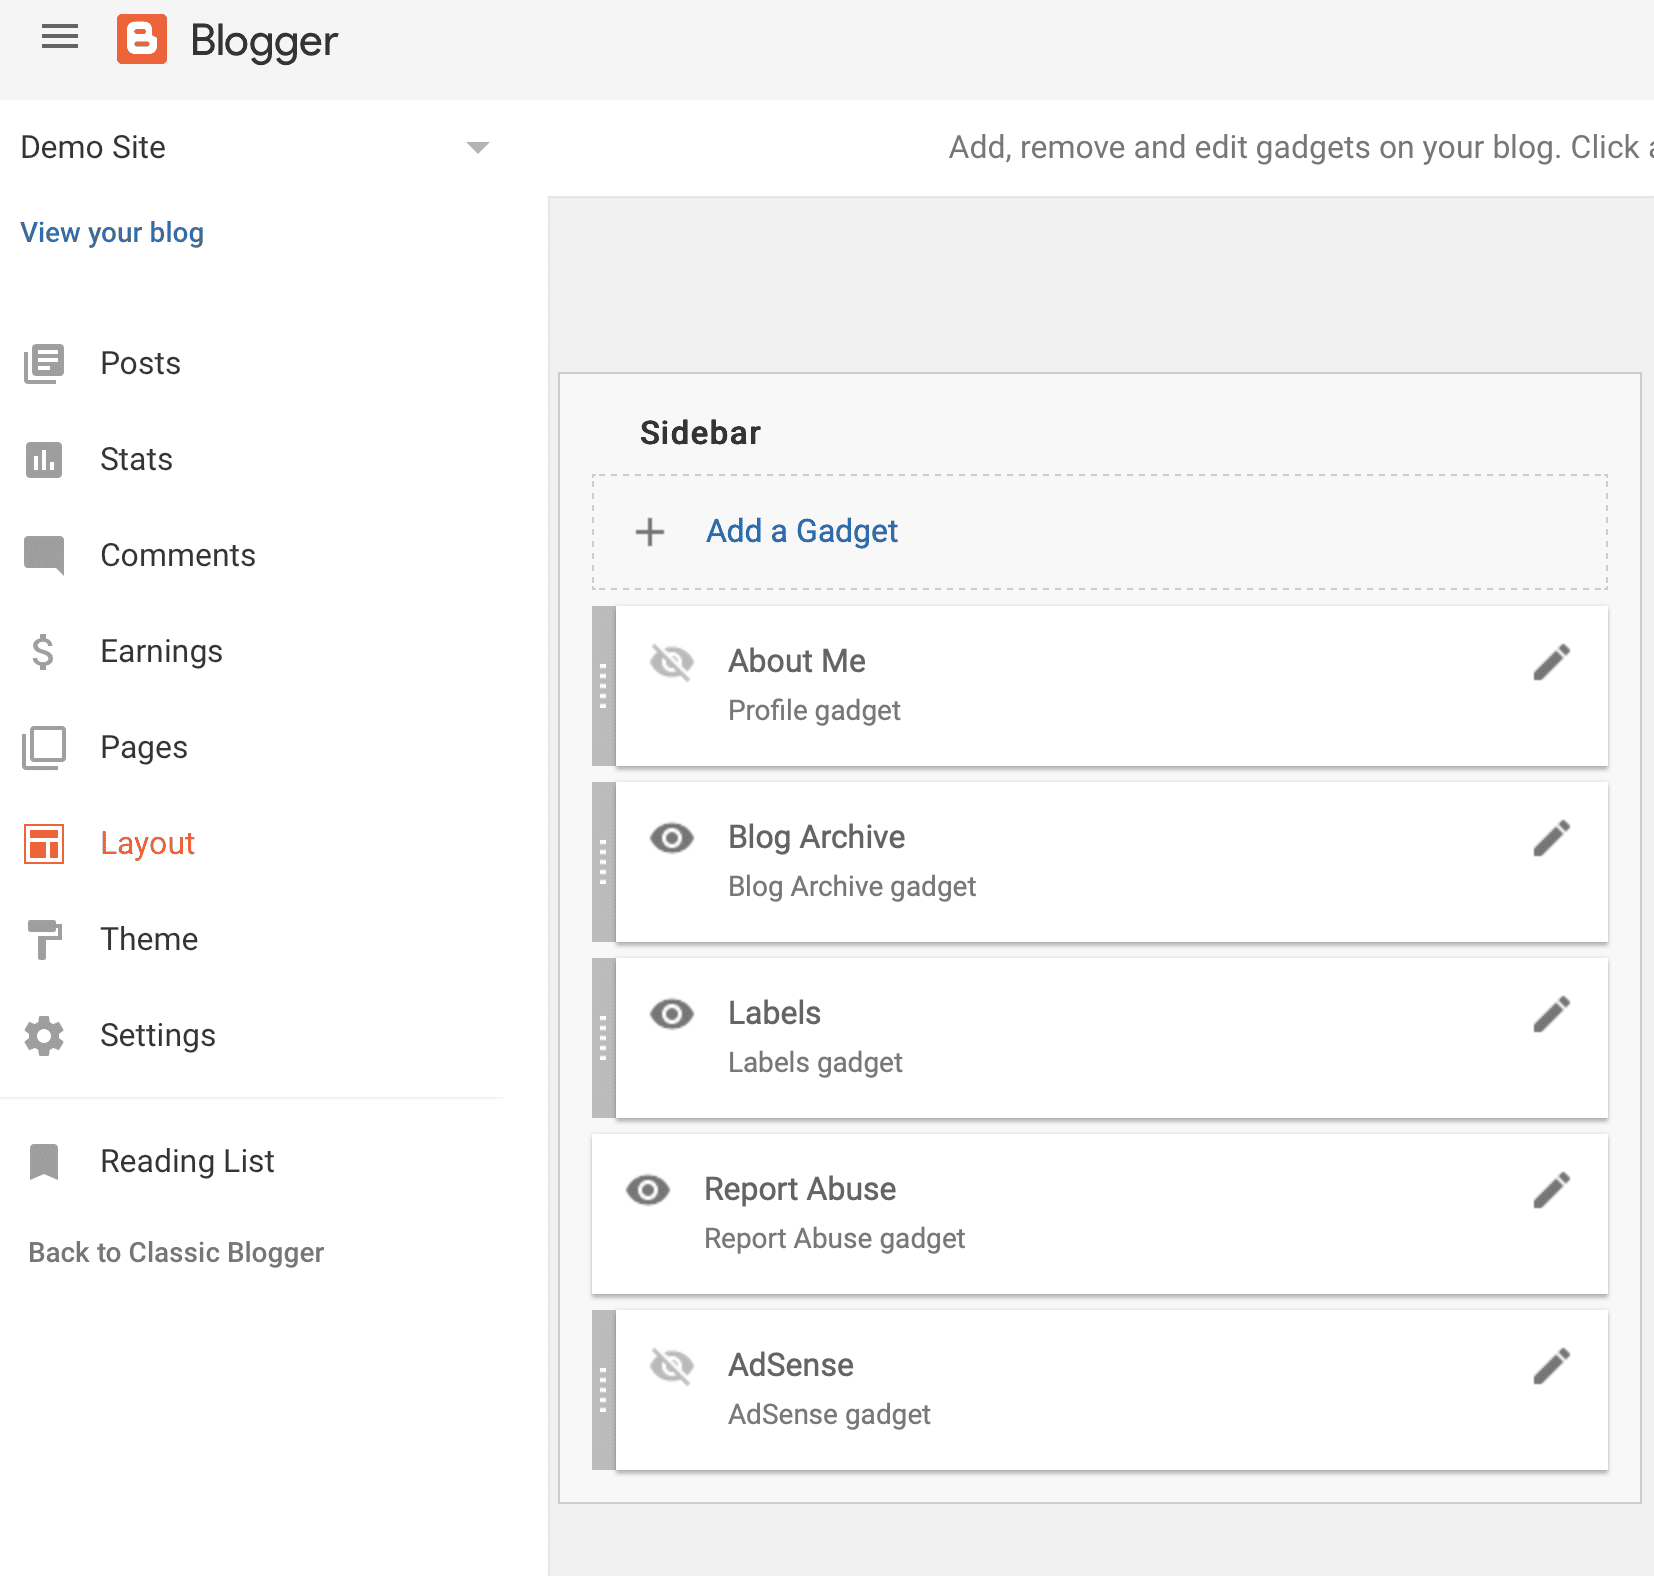Expand the navigation hamburger menu
Image resolution: width=1654 pixels, height=1576 pixels.
[59, 38]
